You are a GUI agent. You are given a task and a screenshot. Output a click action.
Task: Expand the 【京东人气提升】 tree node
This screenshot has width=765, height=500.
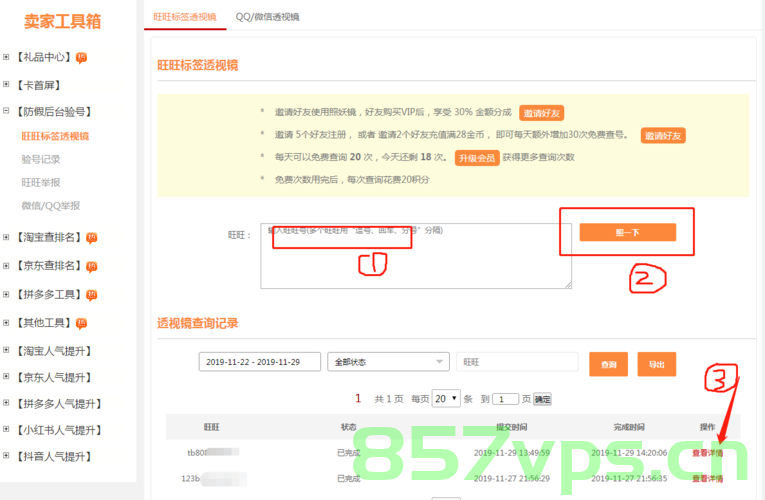click(x=6, y=376)
